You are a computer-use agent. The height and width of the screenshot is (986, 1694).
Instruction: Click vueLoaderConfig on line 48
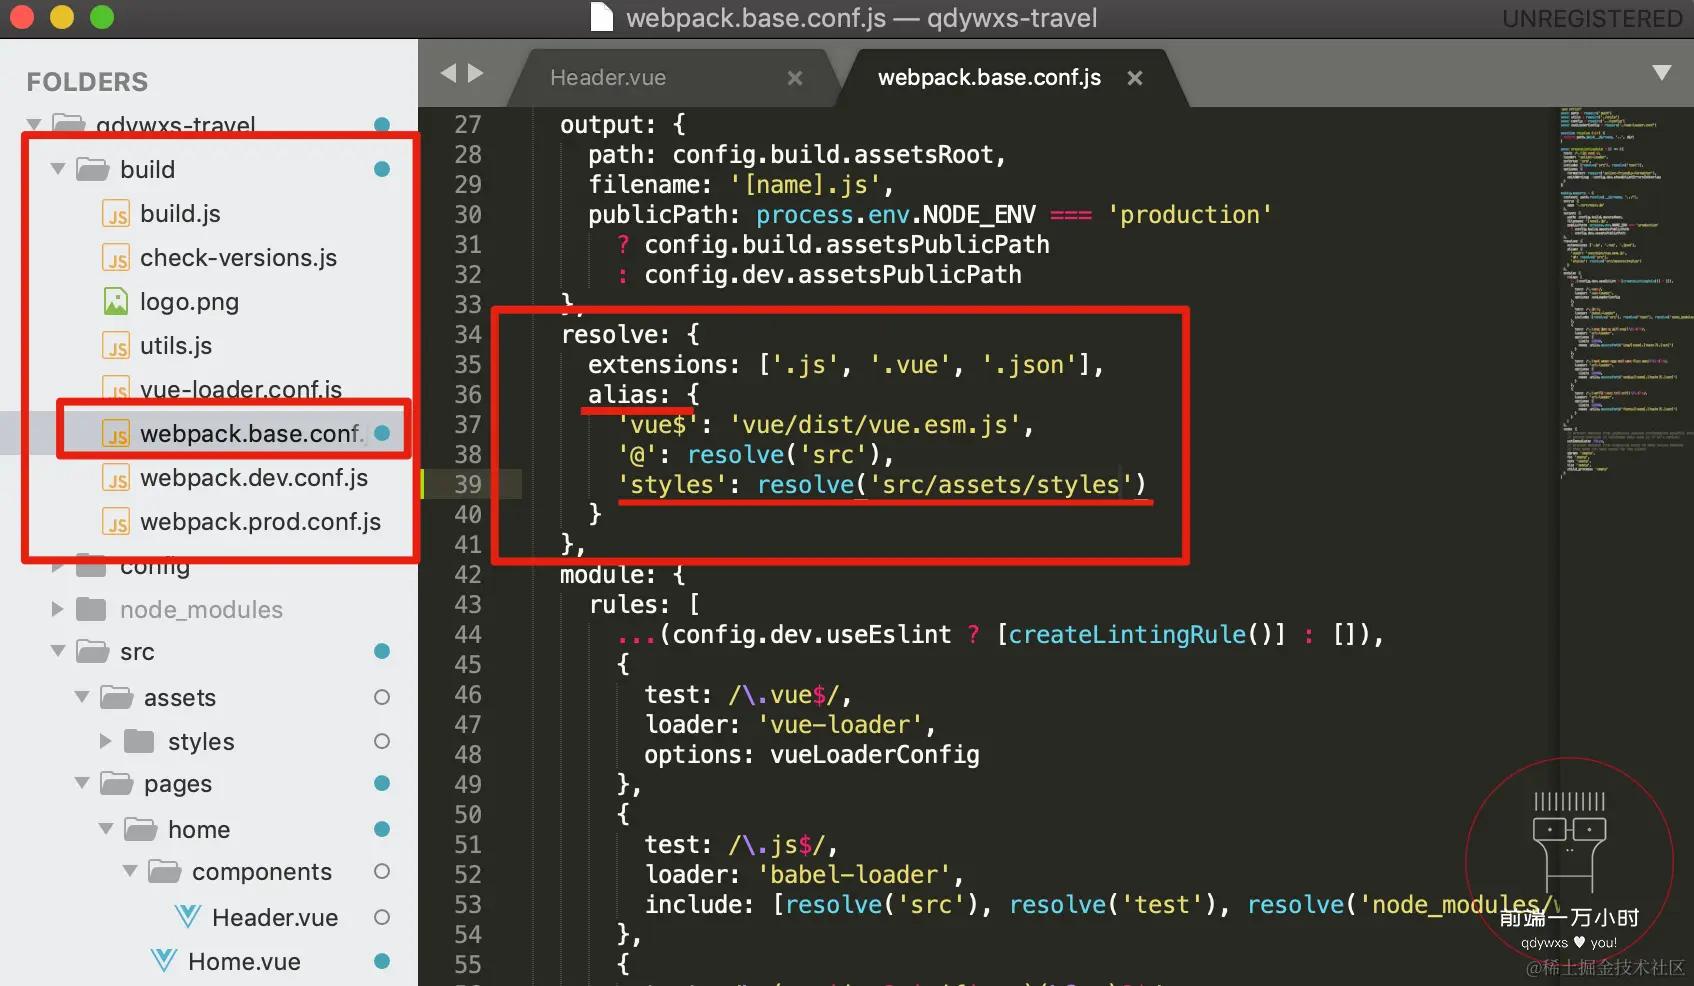click(875, 755)
